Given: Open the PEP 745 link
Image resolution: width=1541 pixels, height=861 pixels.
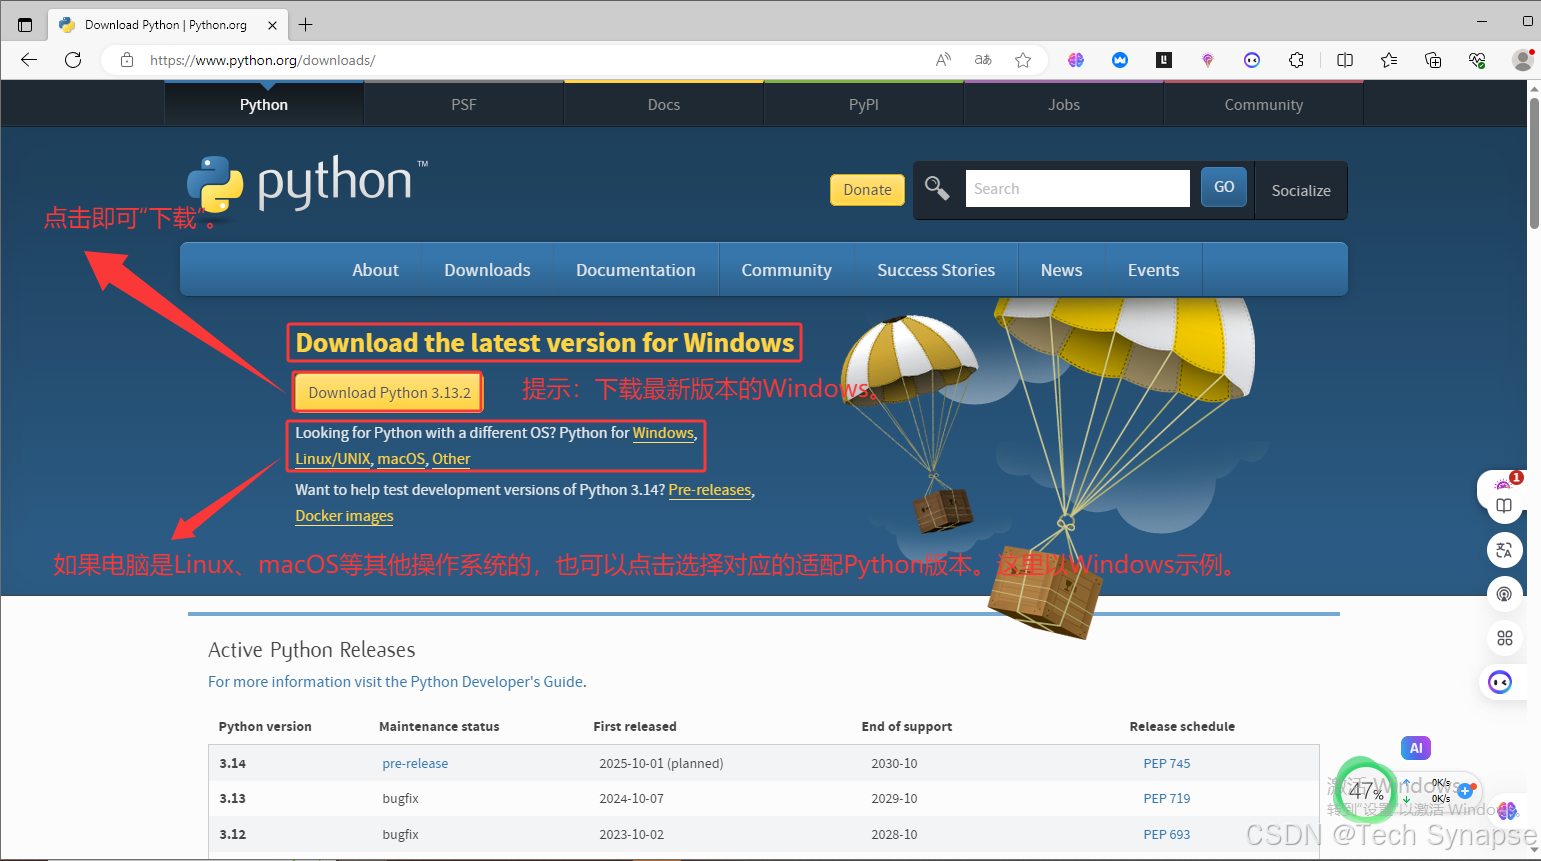Looking at the screenshot, I should pos(1167,763).
